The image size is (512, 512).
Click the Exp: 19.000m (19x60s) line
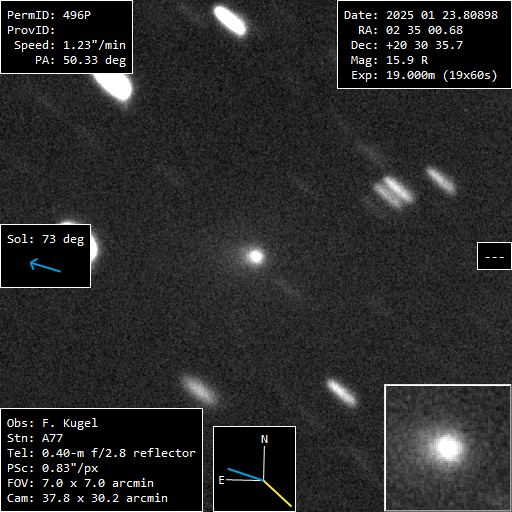click(x=424, y=75)
